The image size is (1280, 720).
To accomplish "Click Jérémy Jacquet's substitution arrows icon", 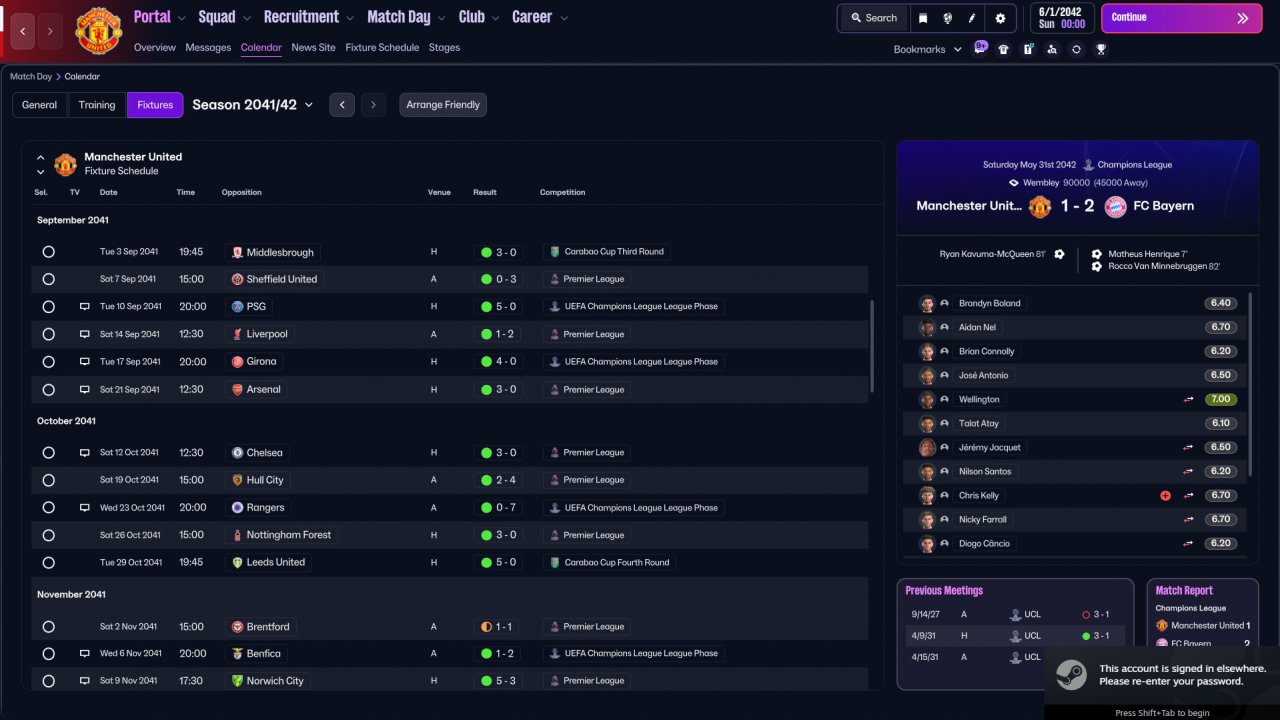I will [x=1188, y=448].
